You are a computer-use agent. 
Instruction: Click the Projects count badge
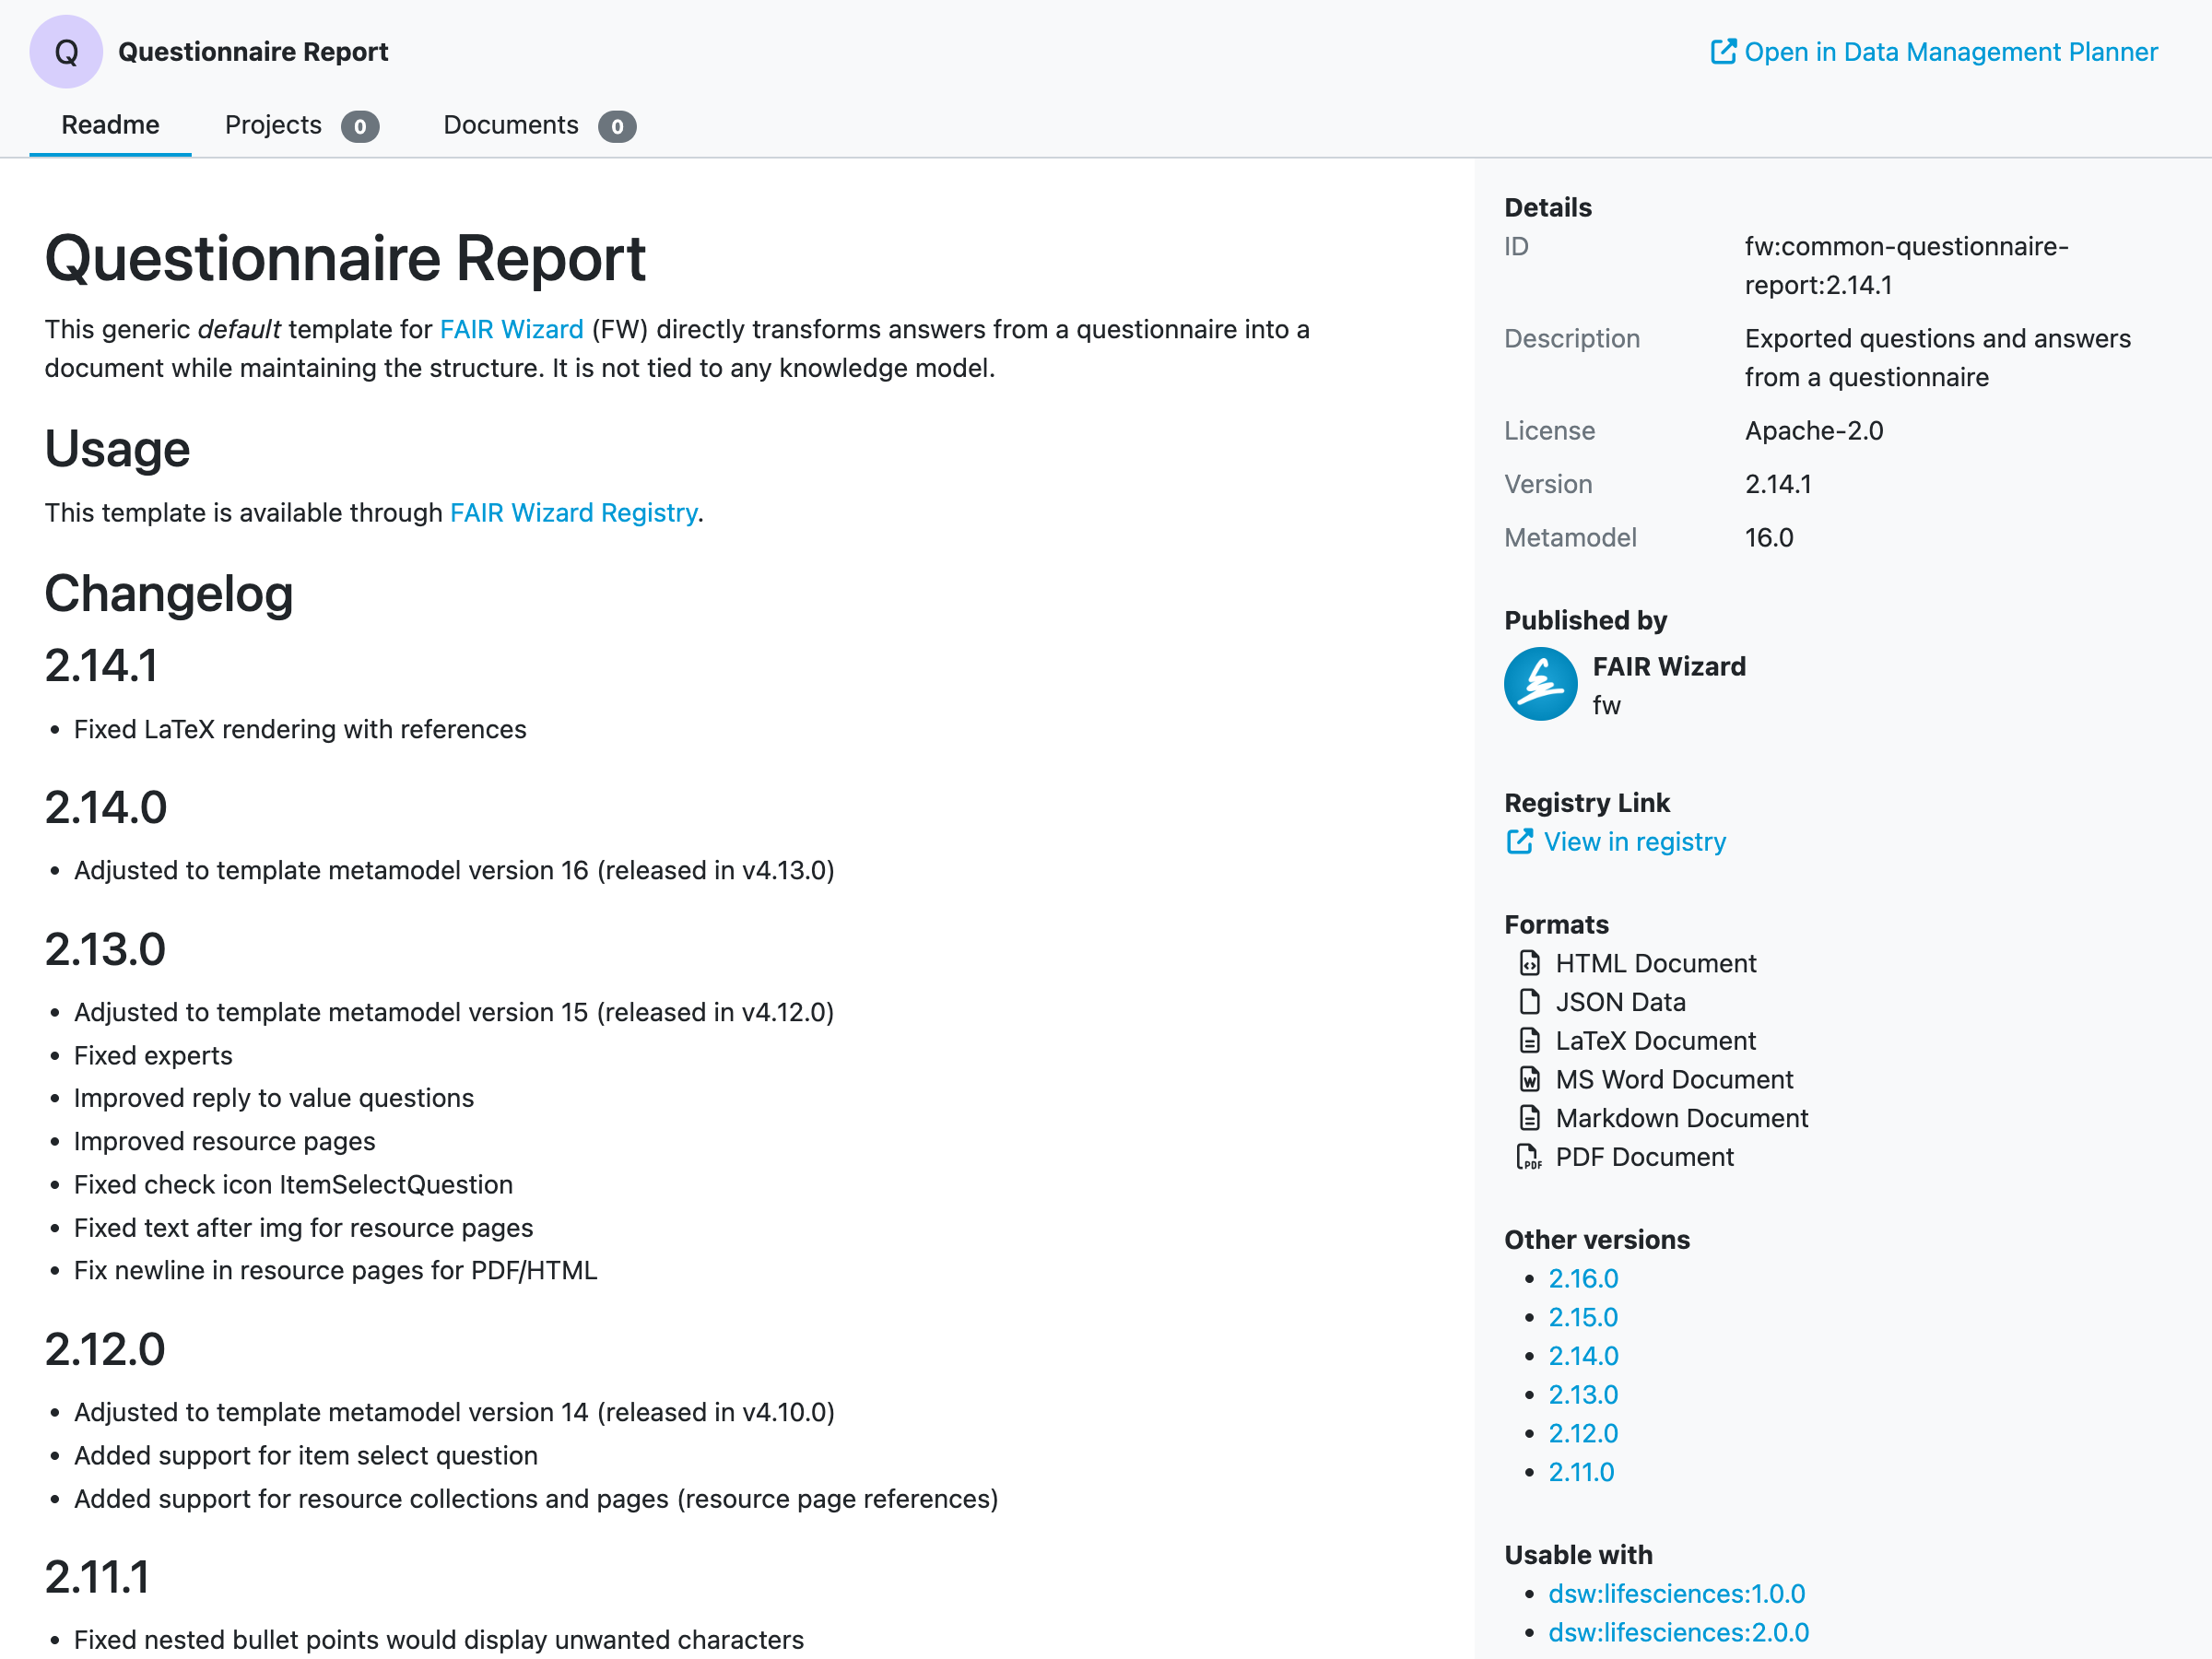tap(360, 126)
